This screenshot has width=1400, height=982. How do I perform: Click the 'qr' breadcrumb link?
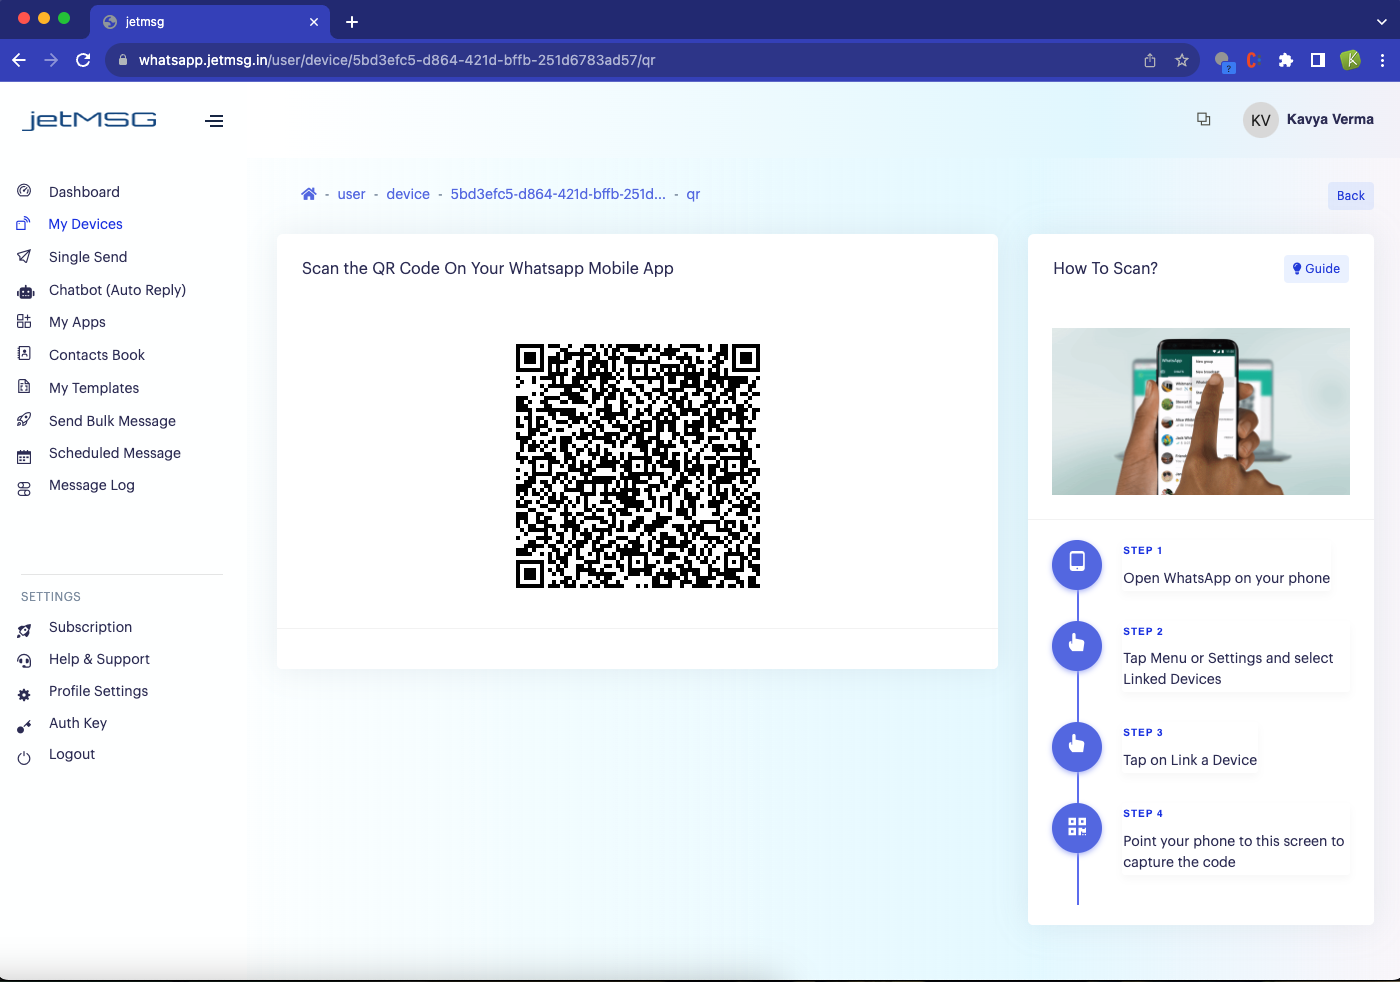coord(693,194)
